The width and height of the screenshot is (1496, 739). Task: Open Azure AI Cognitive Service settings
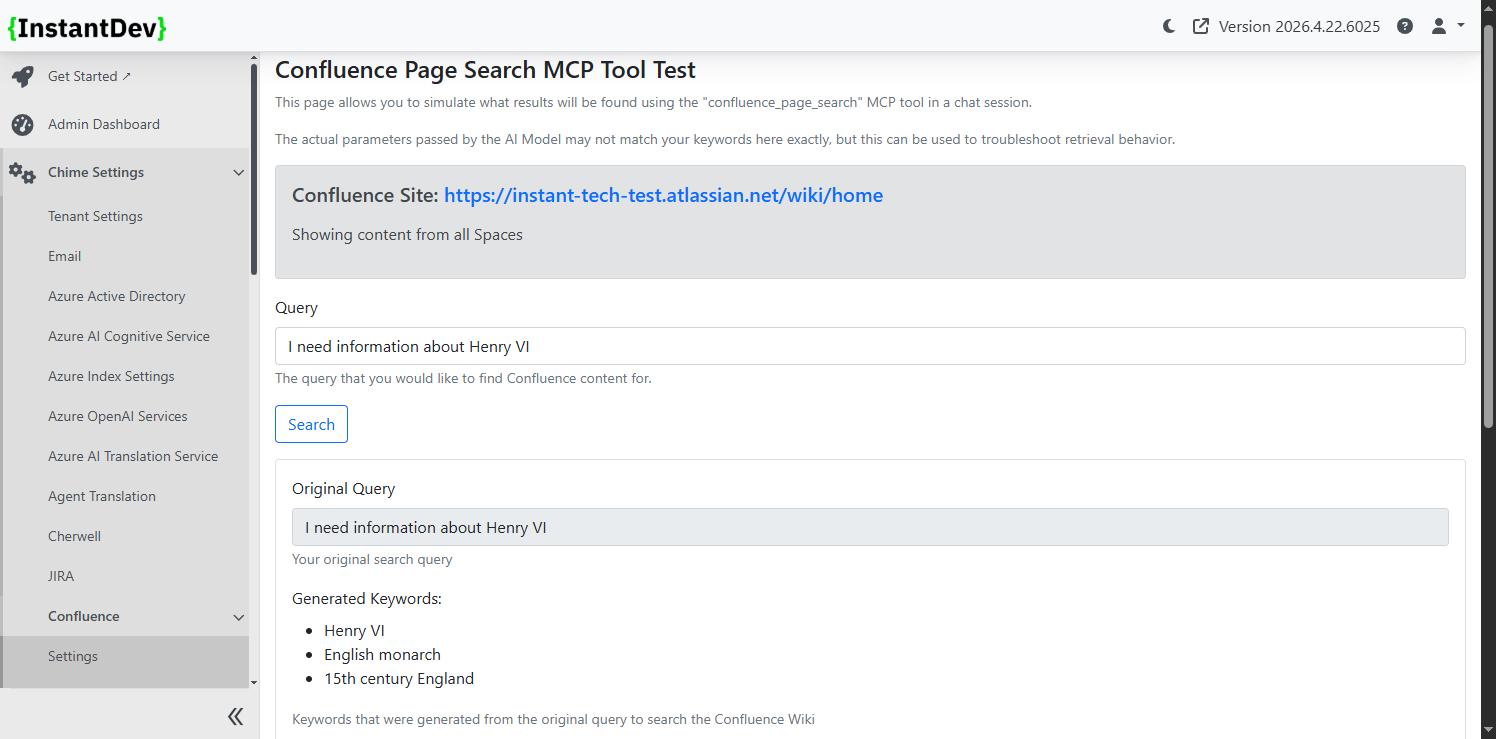[129, 336]
